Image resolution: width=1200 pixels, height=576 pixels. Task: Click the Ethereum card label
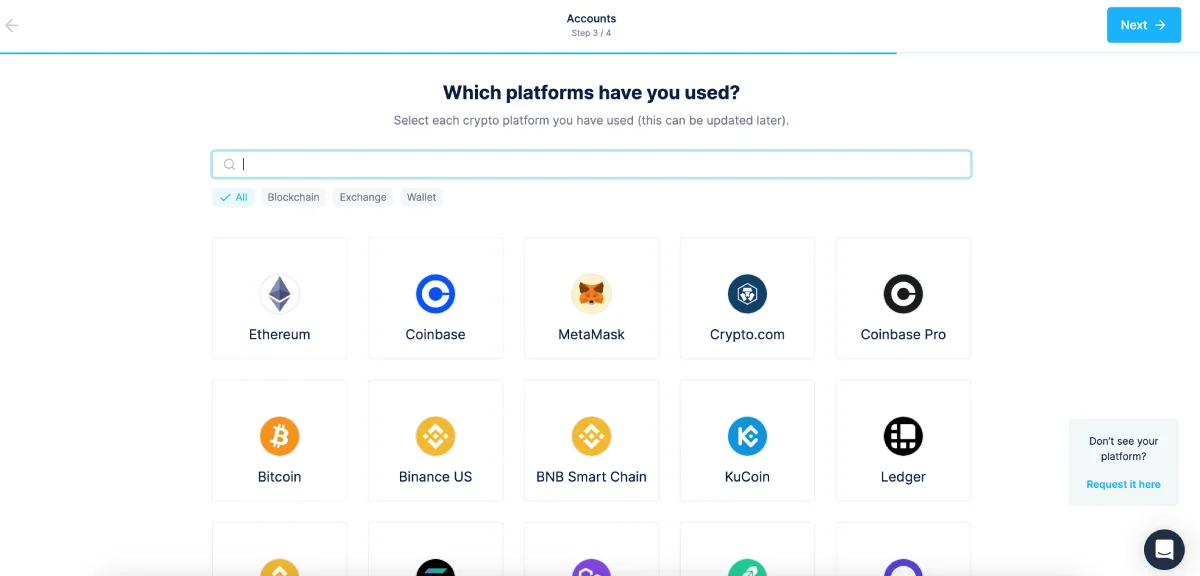click(x=279, y=335)
